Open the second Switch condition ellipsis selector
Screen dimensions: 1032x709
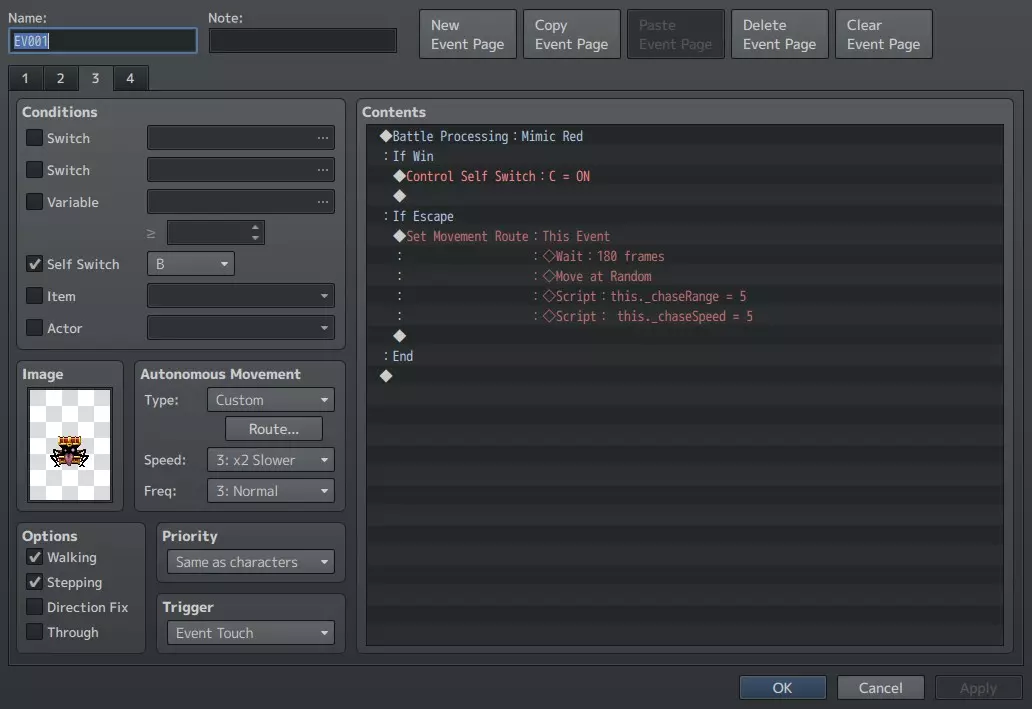(322, 170)
